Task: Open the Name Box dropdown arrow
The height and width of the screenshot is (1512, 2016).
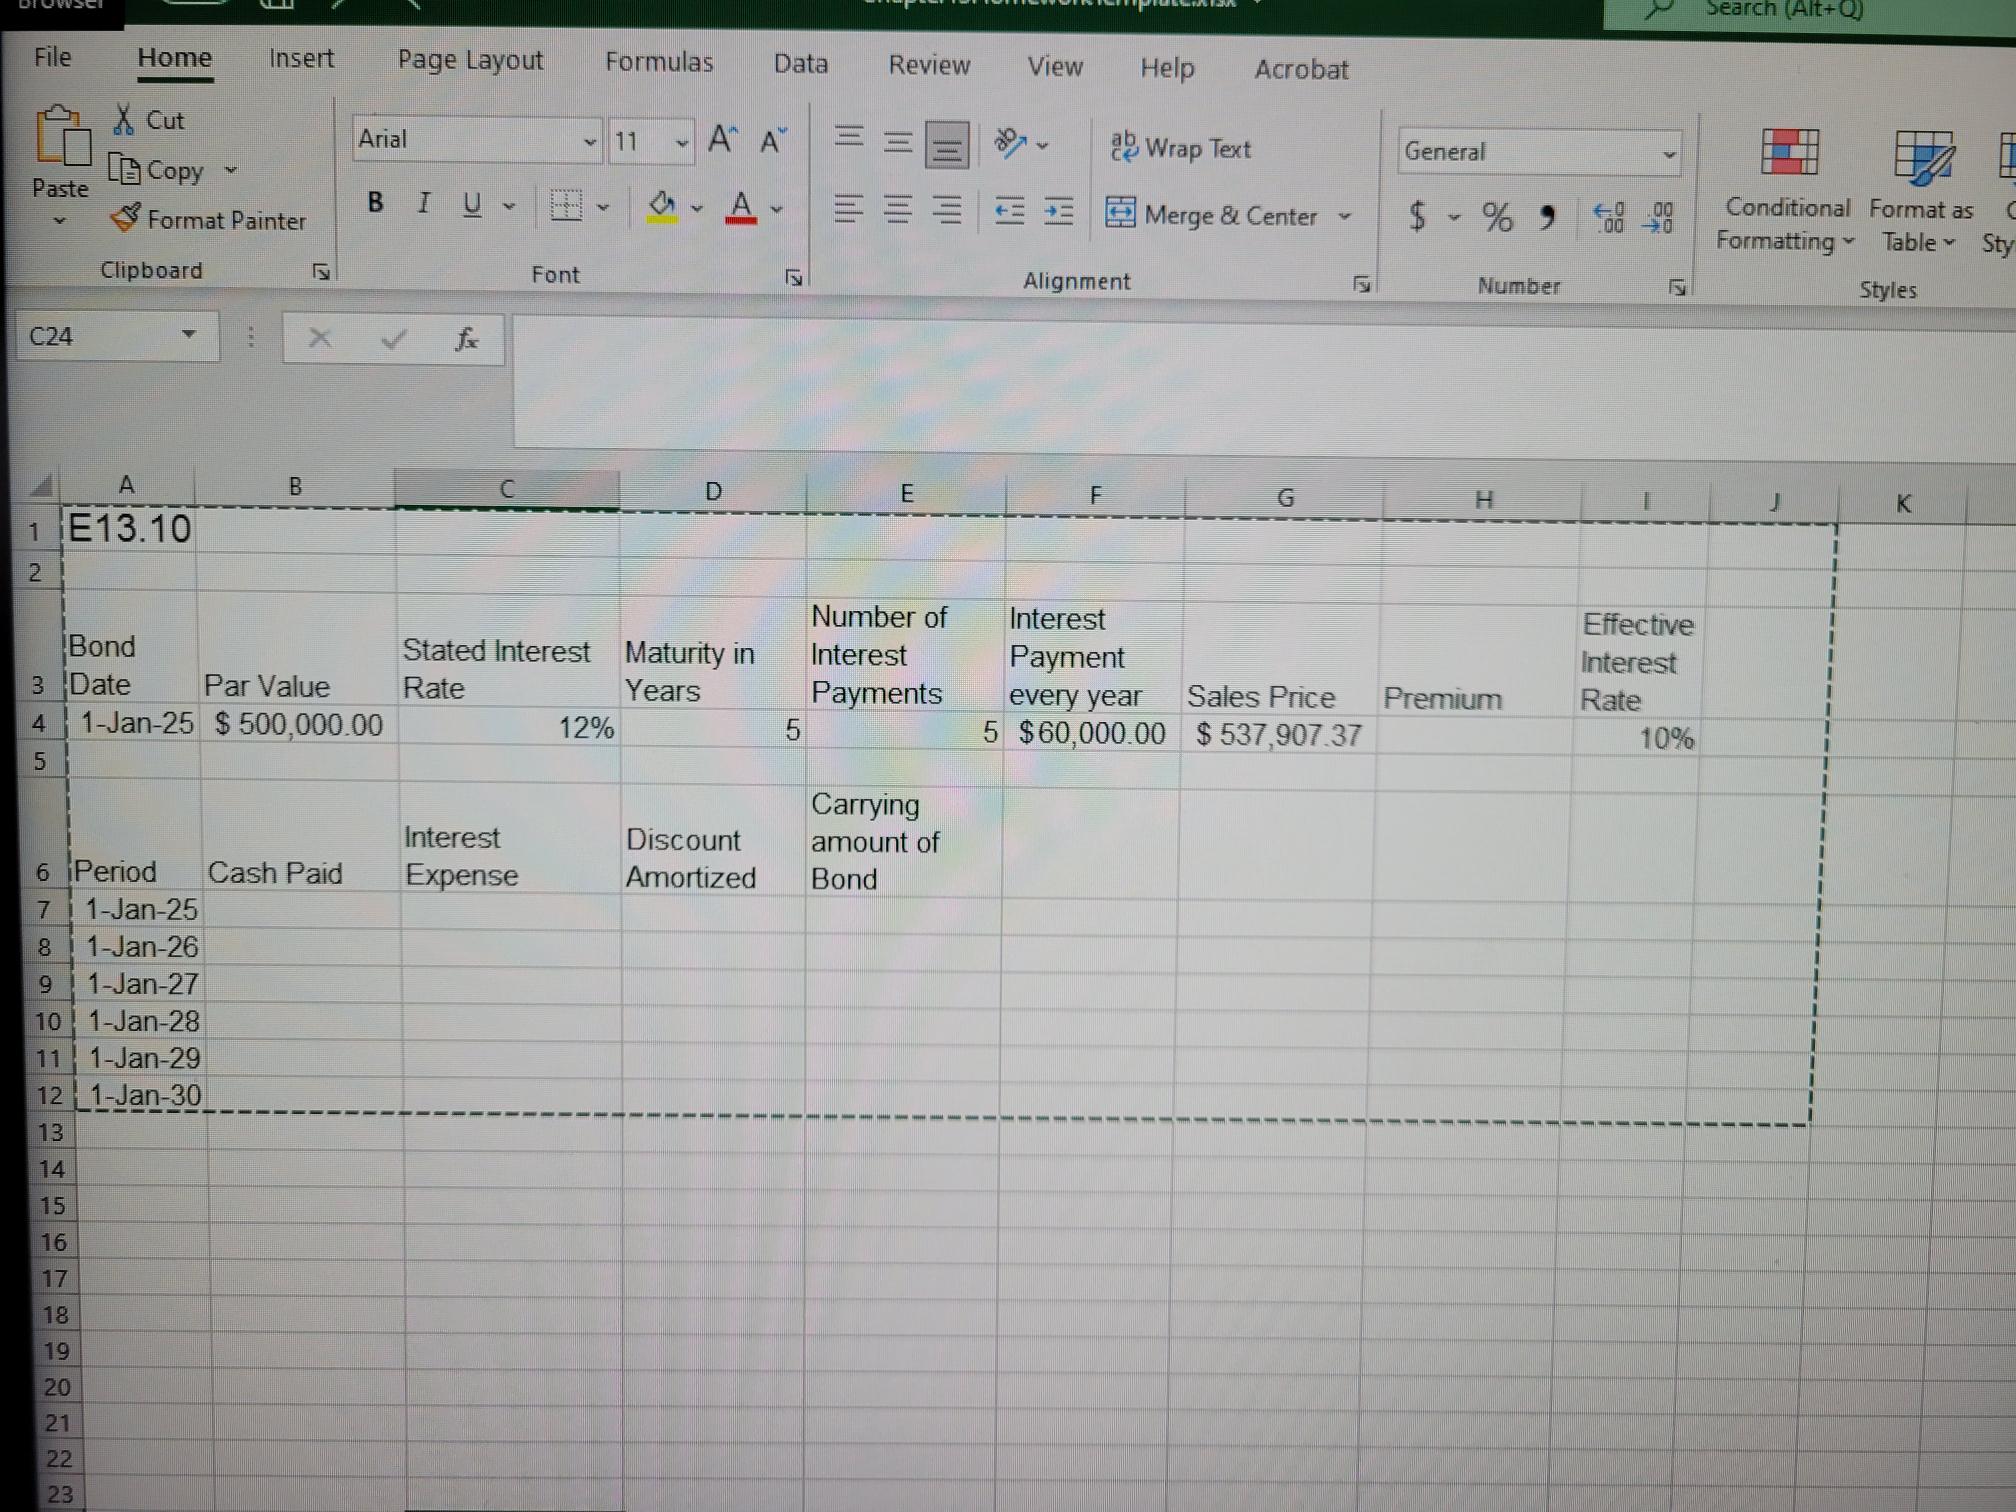Action: click(188, 334)
